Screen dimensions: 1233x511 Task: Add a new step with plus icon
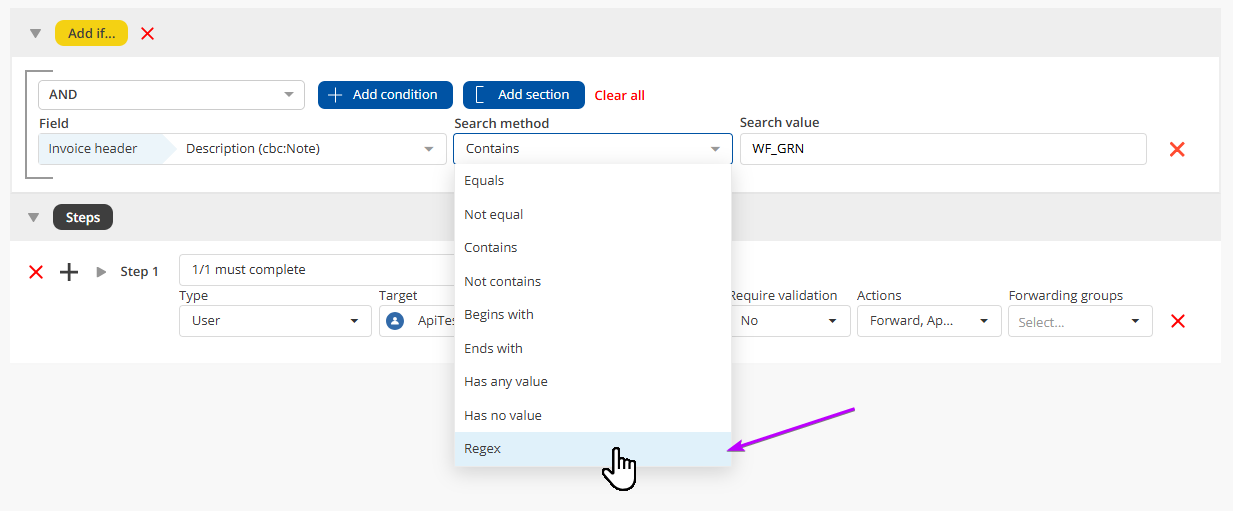[x=69, y=272]
